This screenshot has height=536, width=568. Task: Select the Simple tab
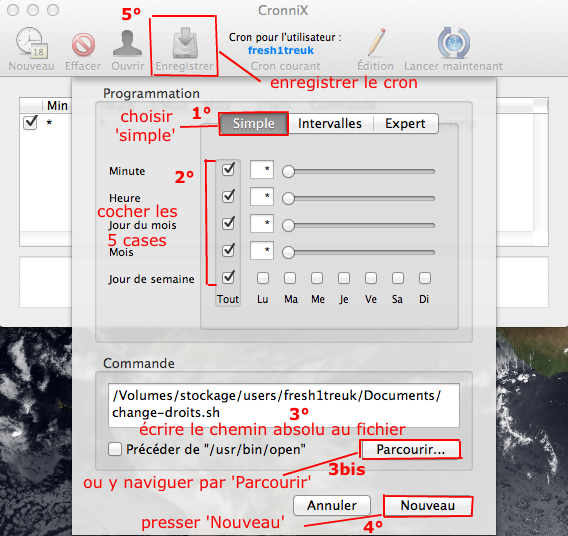[x=254, y=123]
